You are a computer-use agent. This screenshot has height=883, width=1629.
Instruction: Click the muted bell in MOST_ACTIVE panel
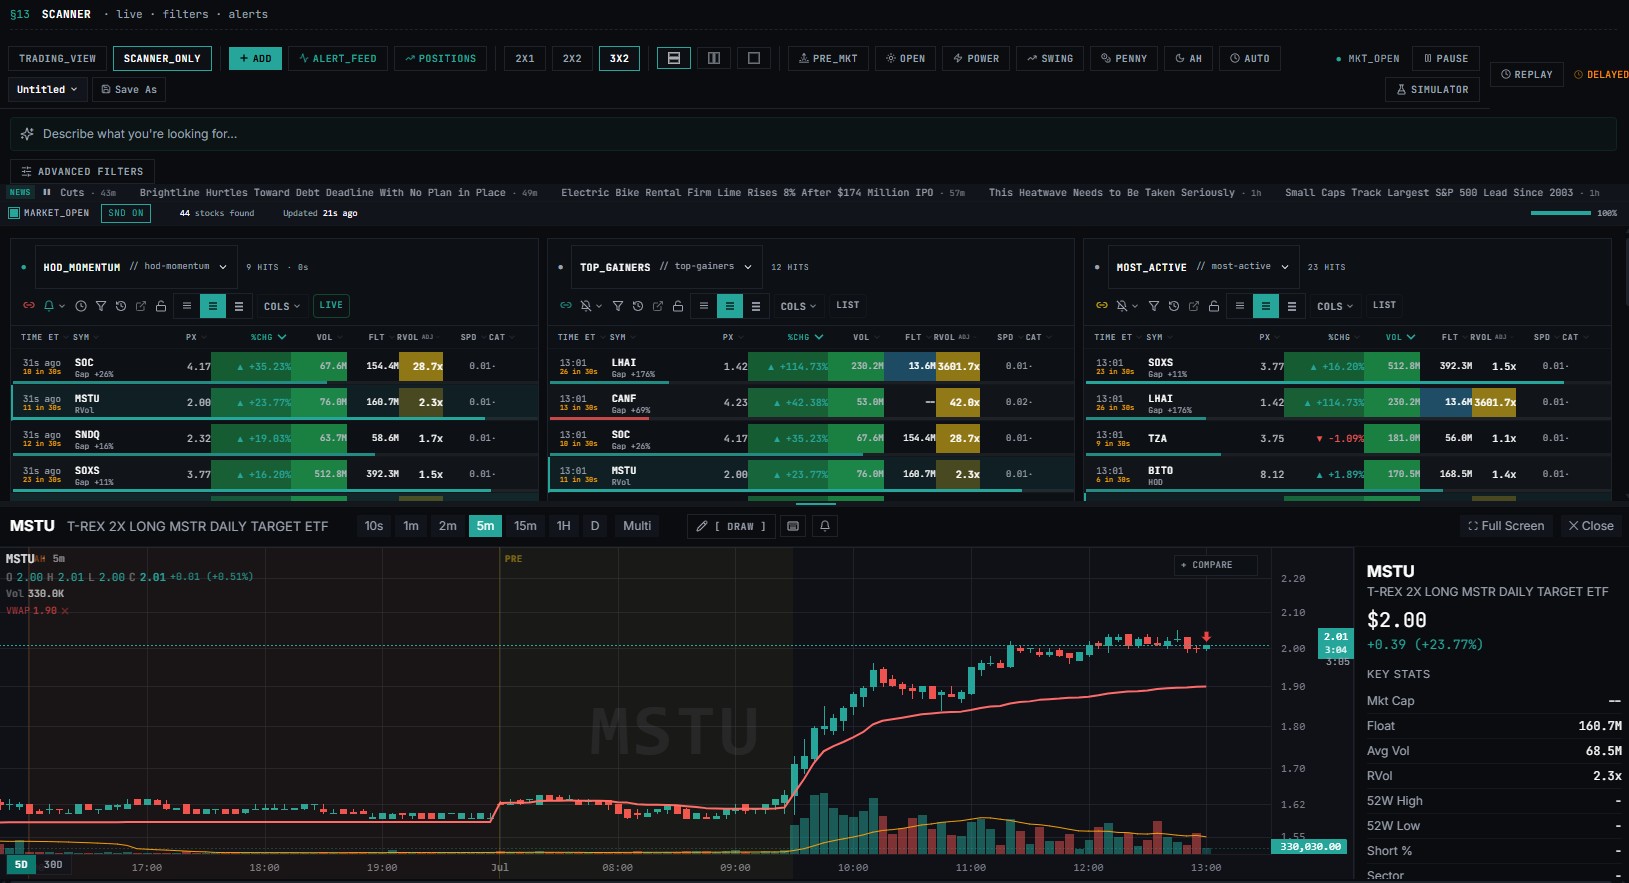pos(1122,306)
